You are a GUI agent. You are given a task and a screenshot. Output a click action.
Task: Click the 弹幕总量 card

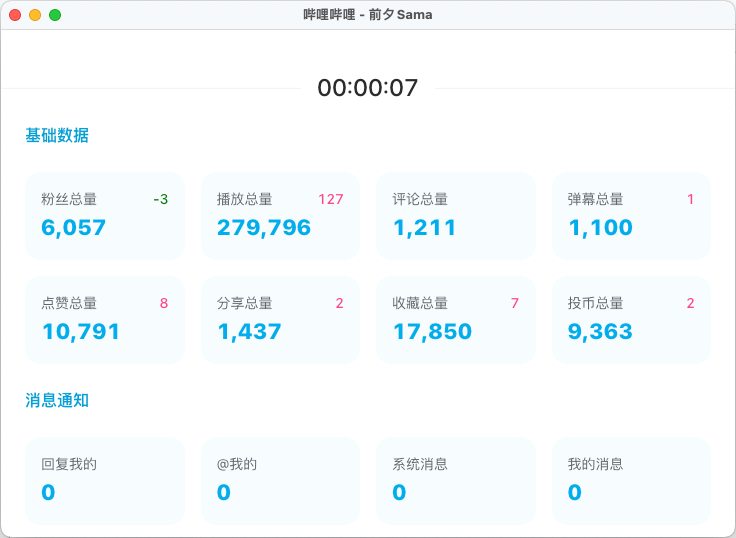point(630,215)
